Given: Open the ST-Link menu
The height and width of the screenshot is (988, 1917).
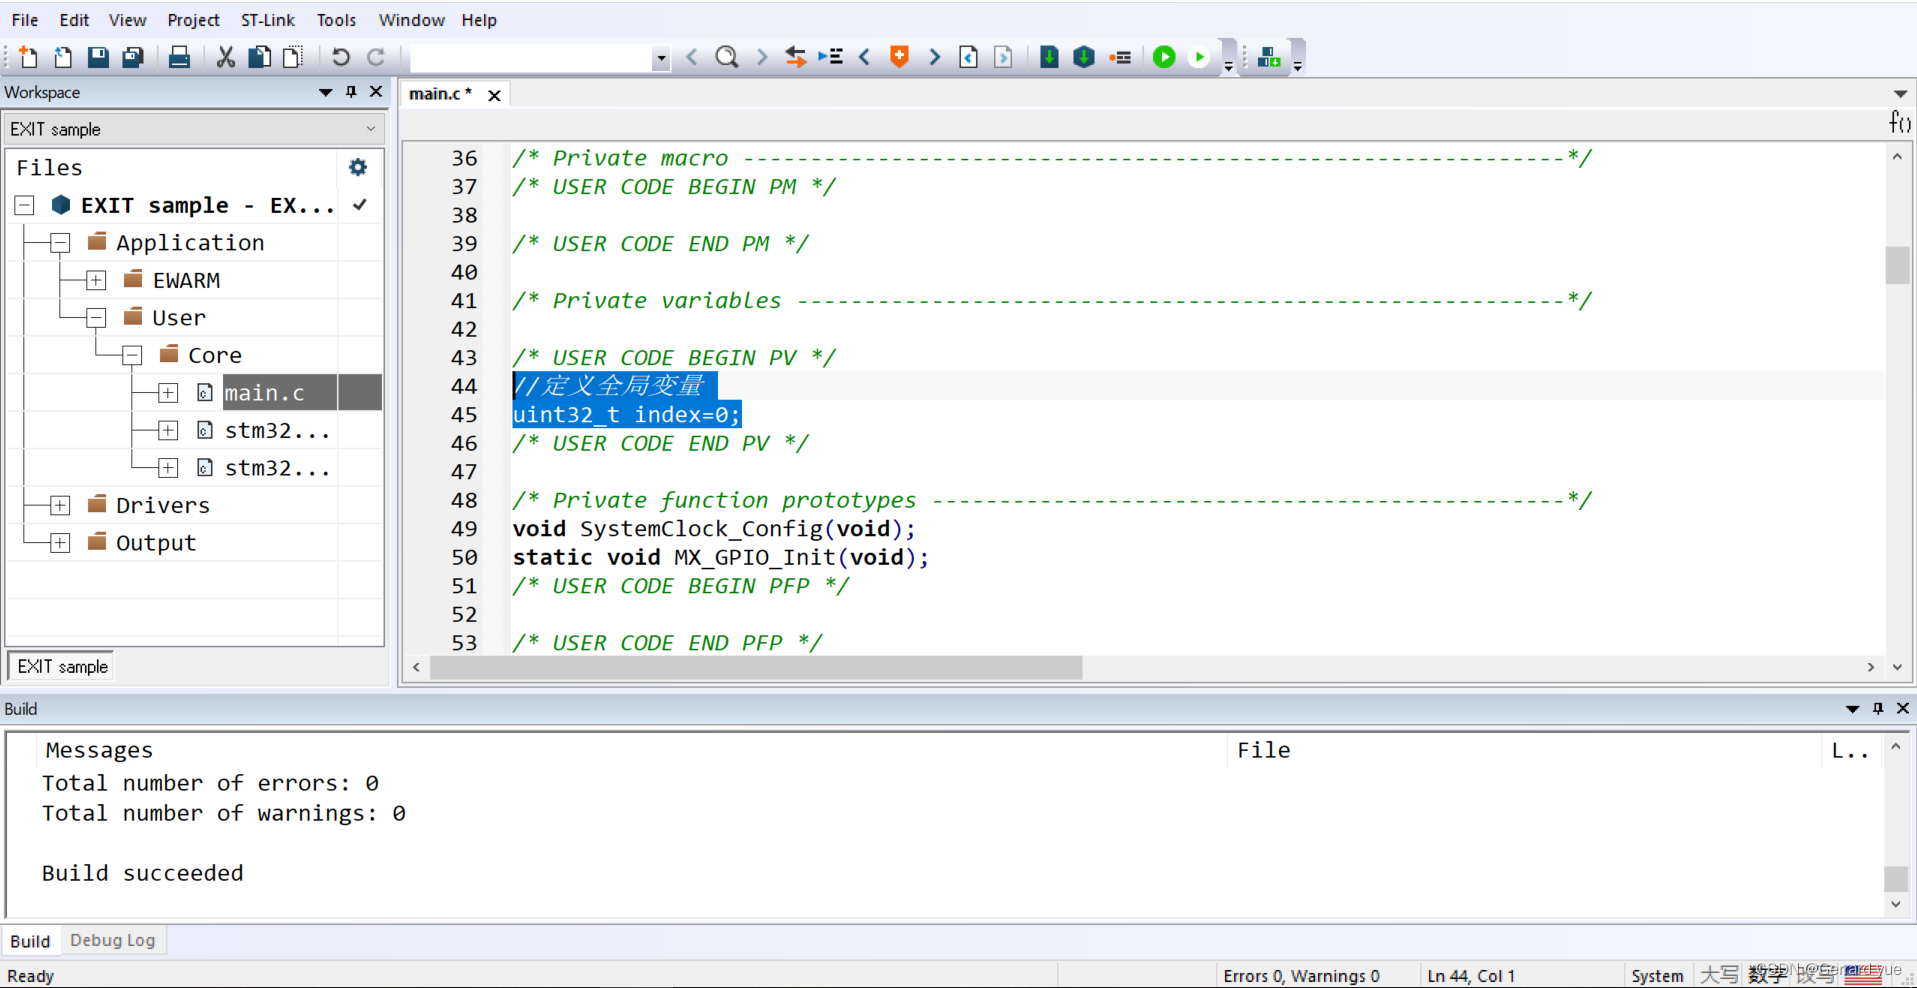Looking at the screenshot, I should pyautogui.click(x=267, y=19).
